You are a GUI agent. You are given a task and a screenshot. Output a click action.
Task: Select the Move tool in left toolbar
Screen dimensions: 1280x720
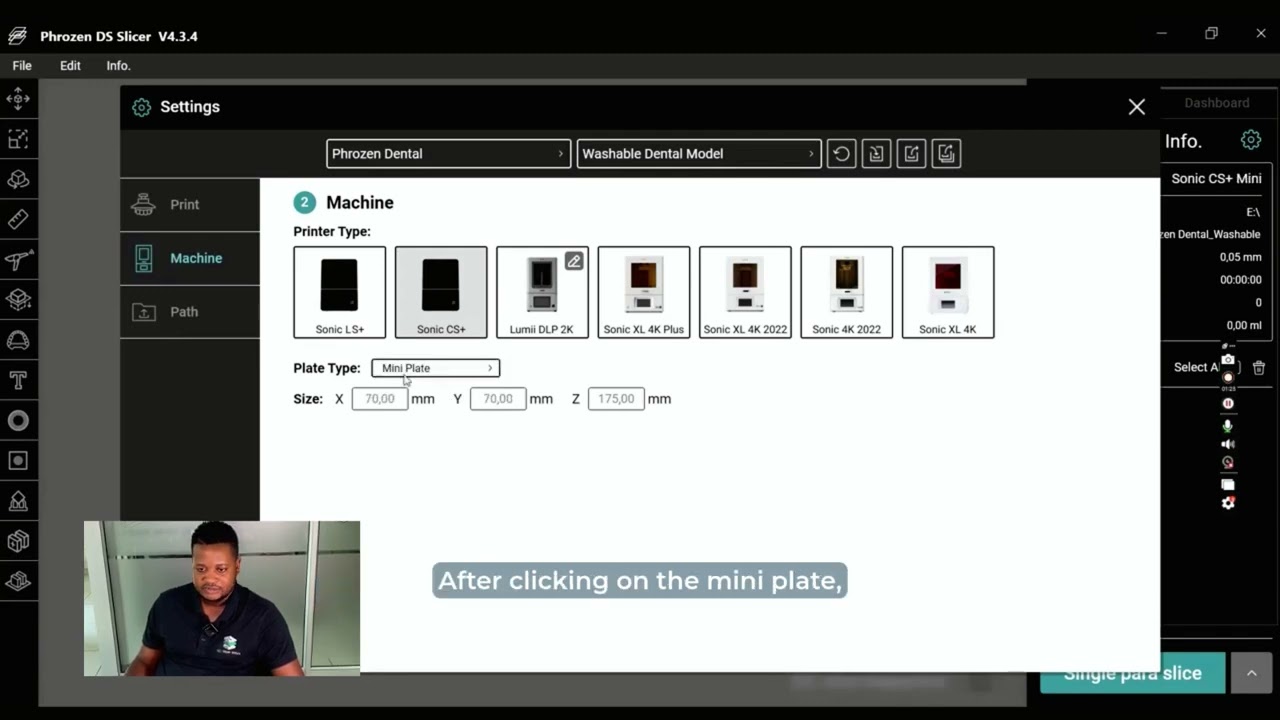[x=18, y=99]
